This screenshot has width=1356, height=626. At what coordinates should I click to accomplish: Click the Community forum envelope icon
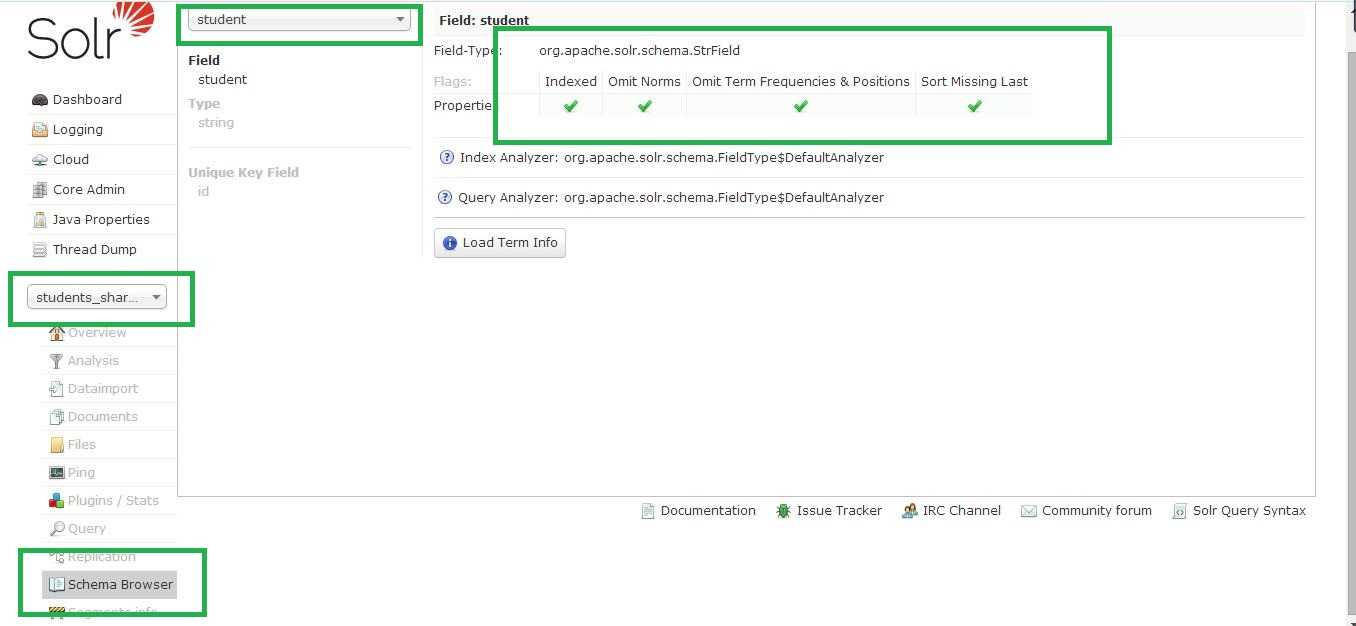click(1029, 511)
